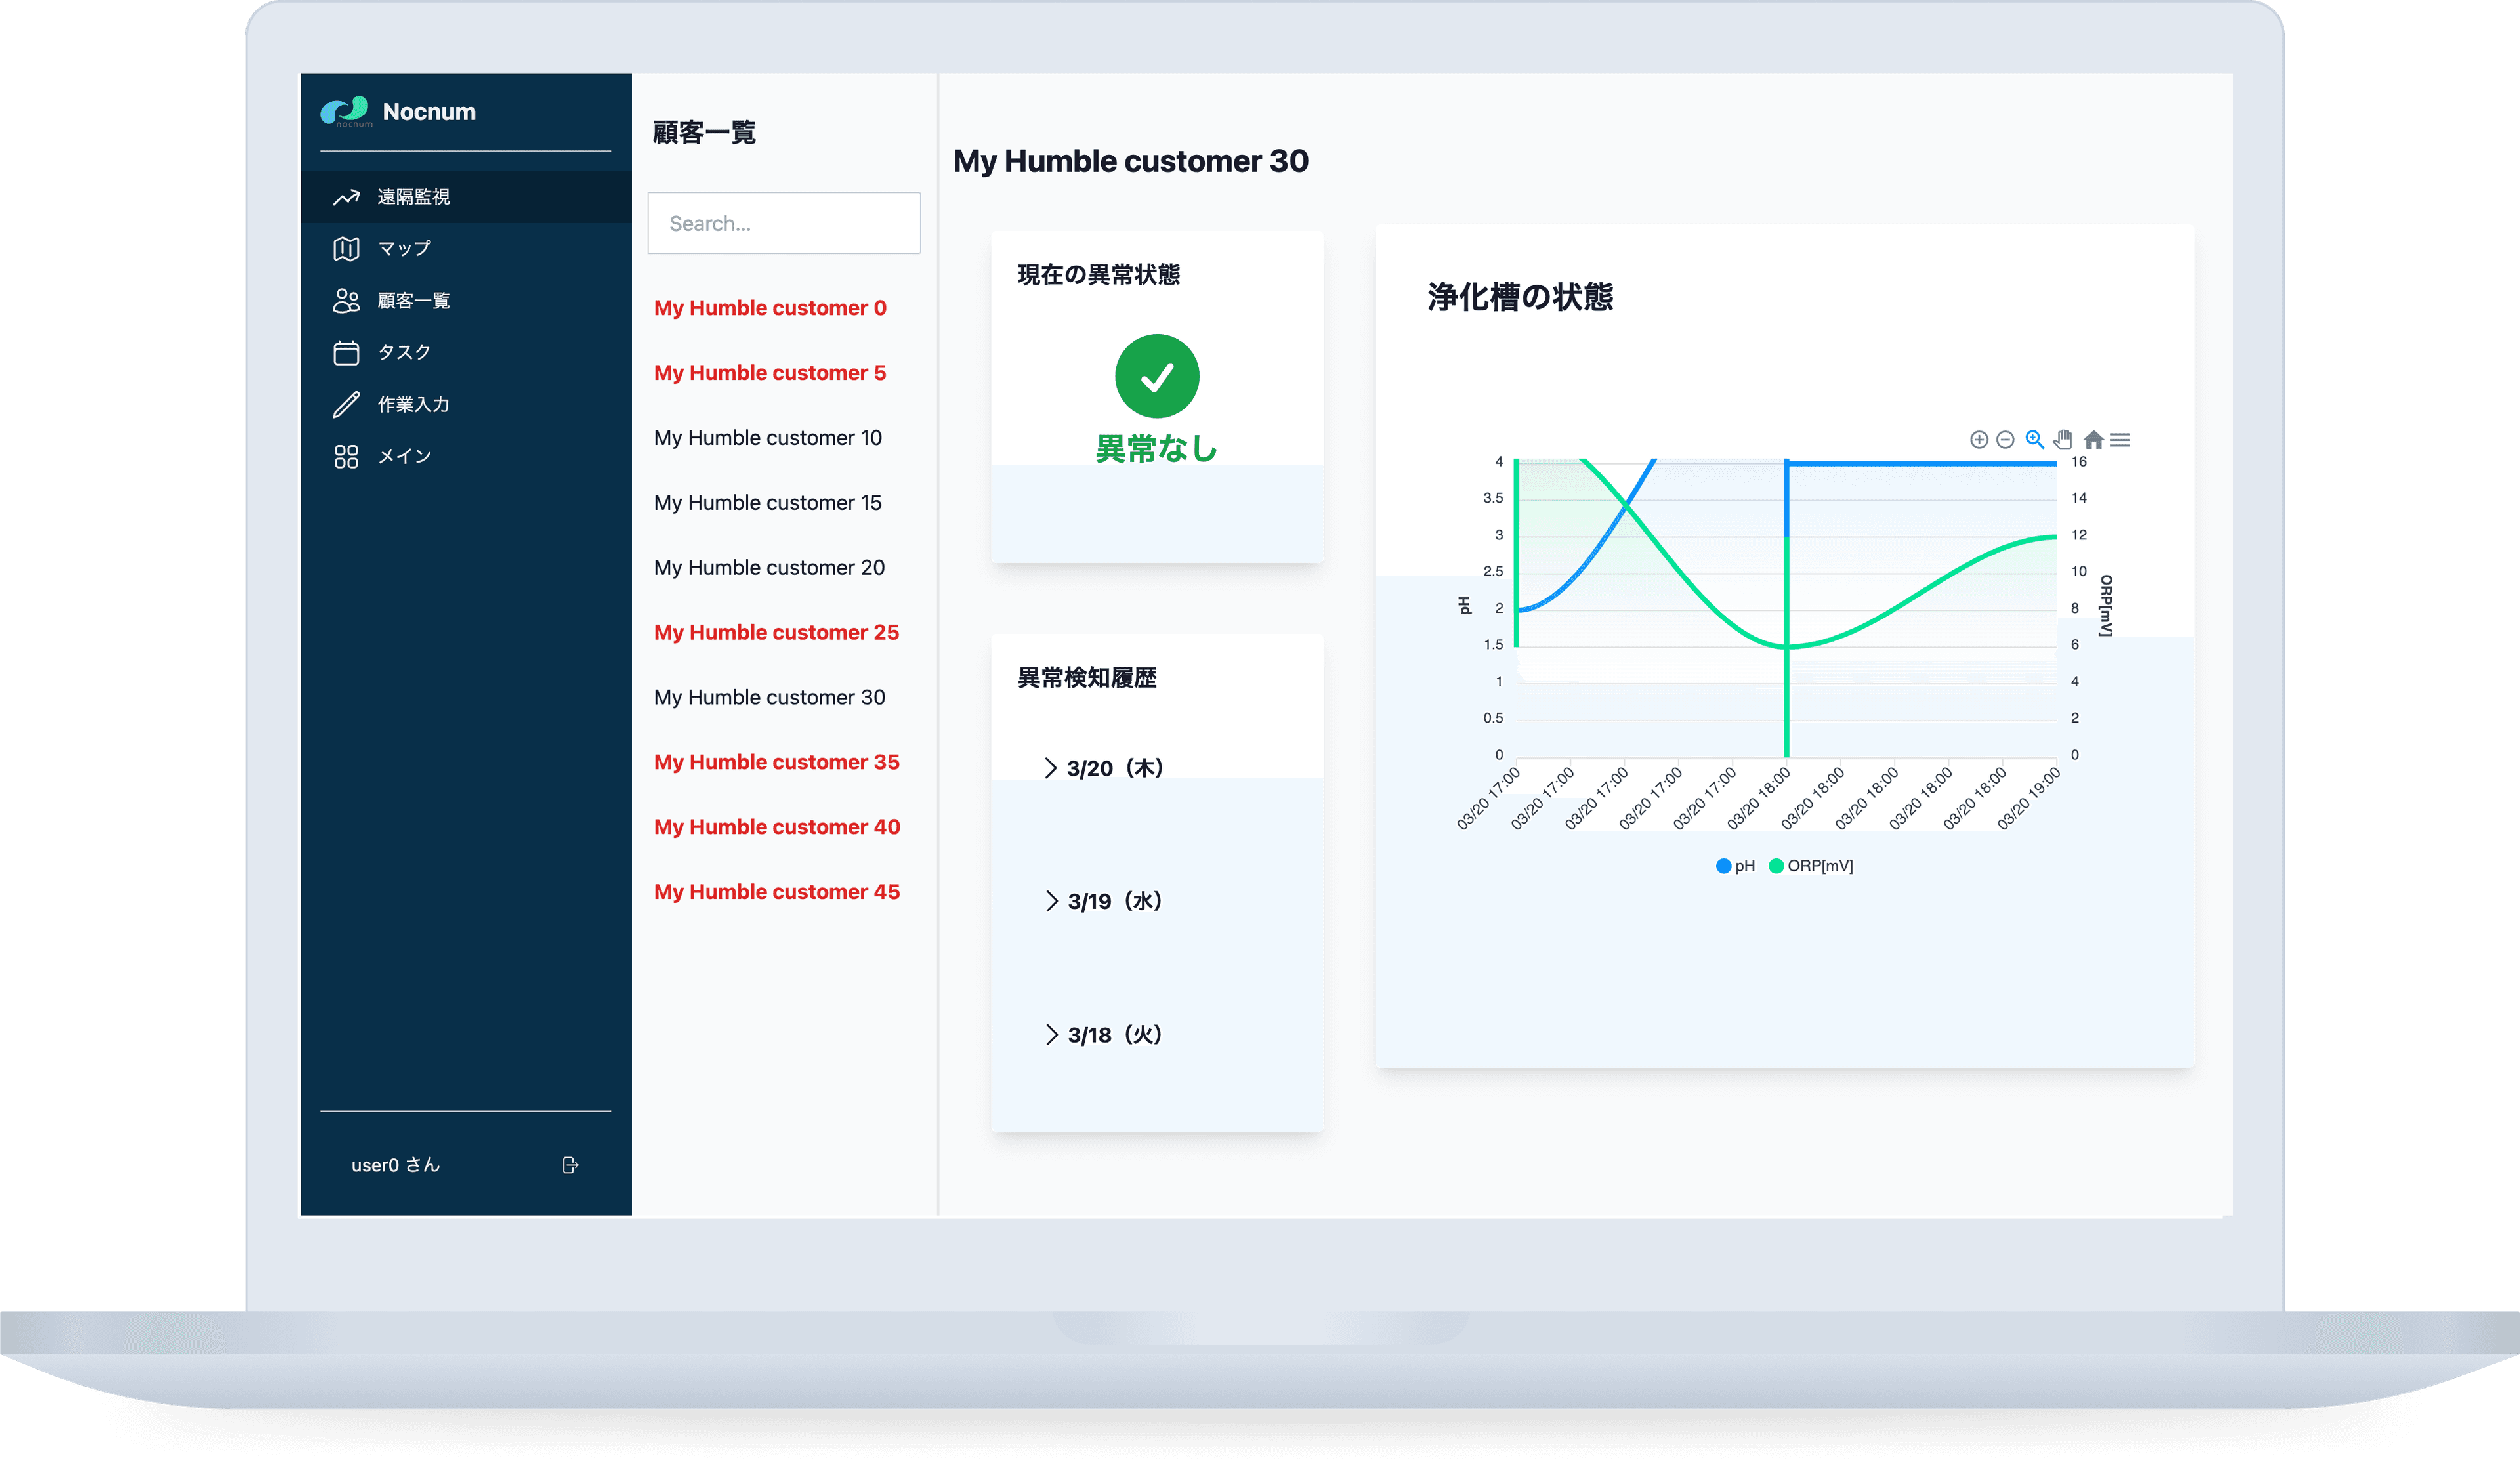Open マップ in the sidebar menu
This screenshot has height=1466, width=2520.
click(466, 249)
